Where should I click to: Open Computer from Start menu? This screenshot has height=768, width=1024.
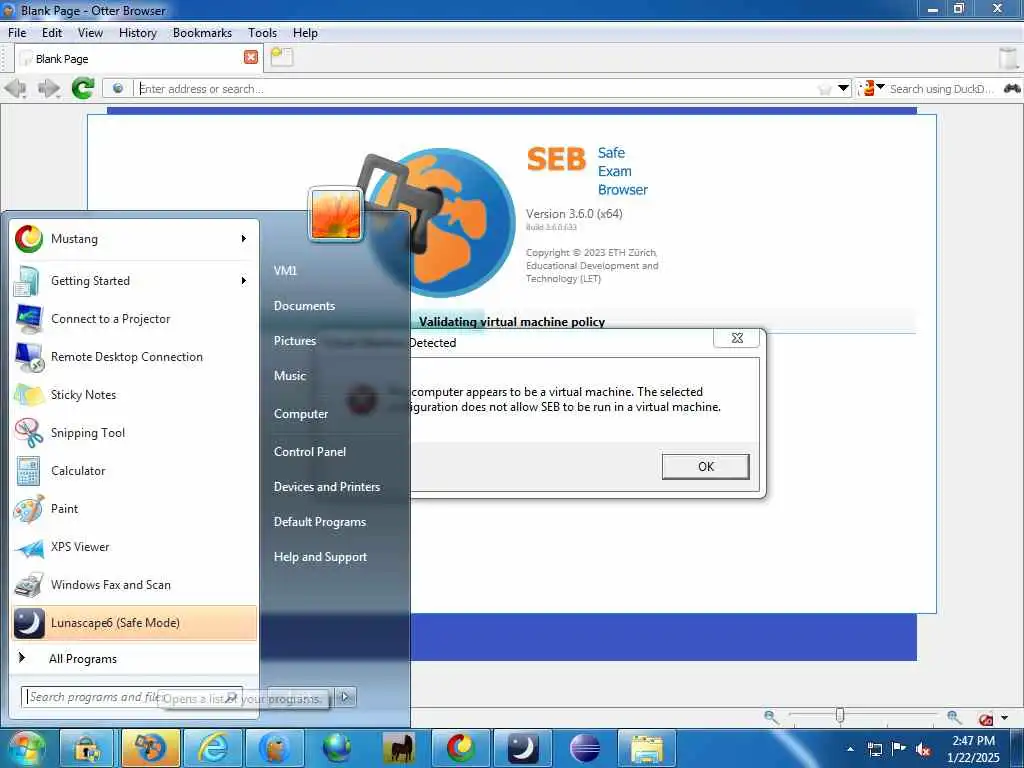point(301,414)
